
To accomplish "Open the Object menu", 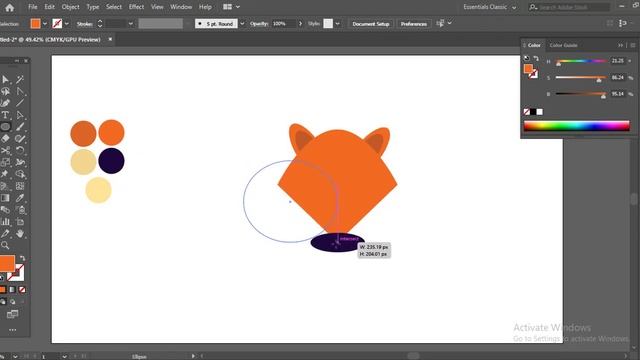I will [70, 7].
